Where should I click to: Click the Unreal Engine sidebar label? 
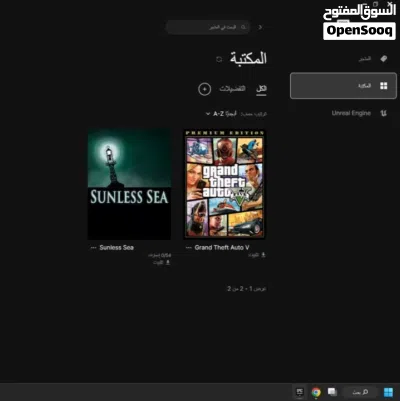[351, 113]
